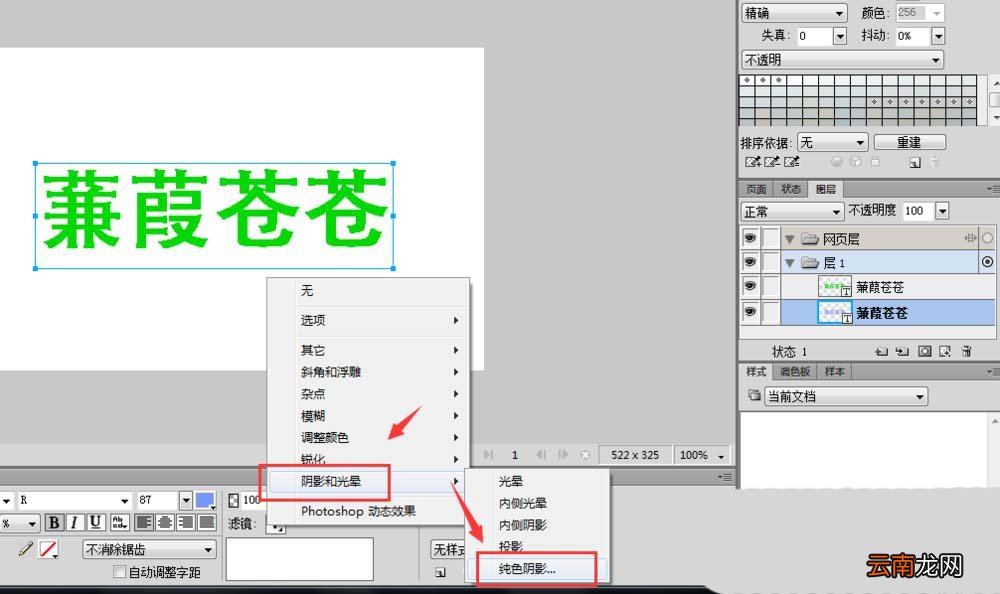Toggle lock box for 层 1 layer
The height and width of the screenshot is (594, 1000).
771,262
